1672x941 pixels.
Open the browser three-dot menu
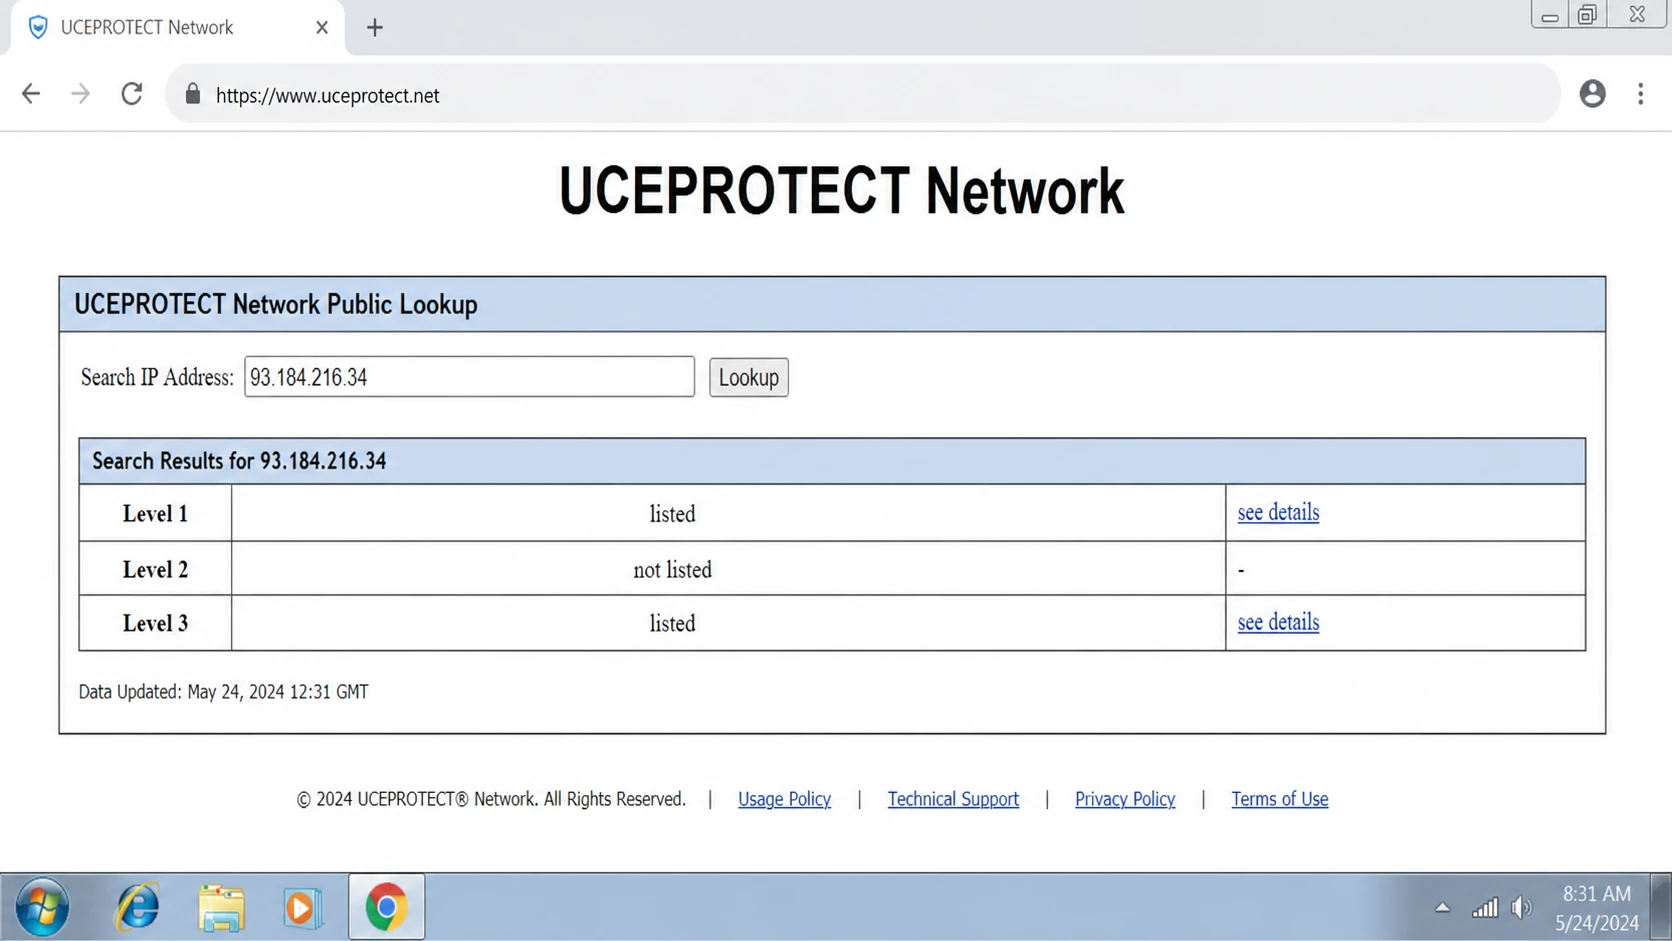(x=1641, y=94)
